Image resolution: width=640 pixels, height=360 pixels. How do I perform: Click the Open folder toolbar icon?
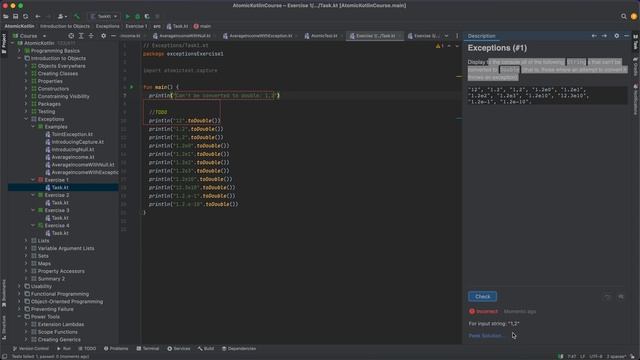pyautogui.click(x=6, y=16)
